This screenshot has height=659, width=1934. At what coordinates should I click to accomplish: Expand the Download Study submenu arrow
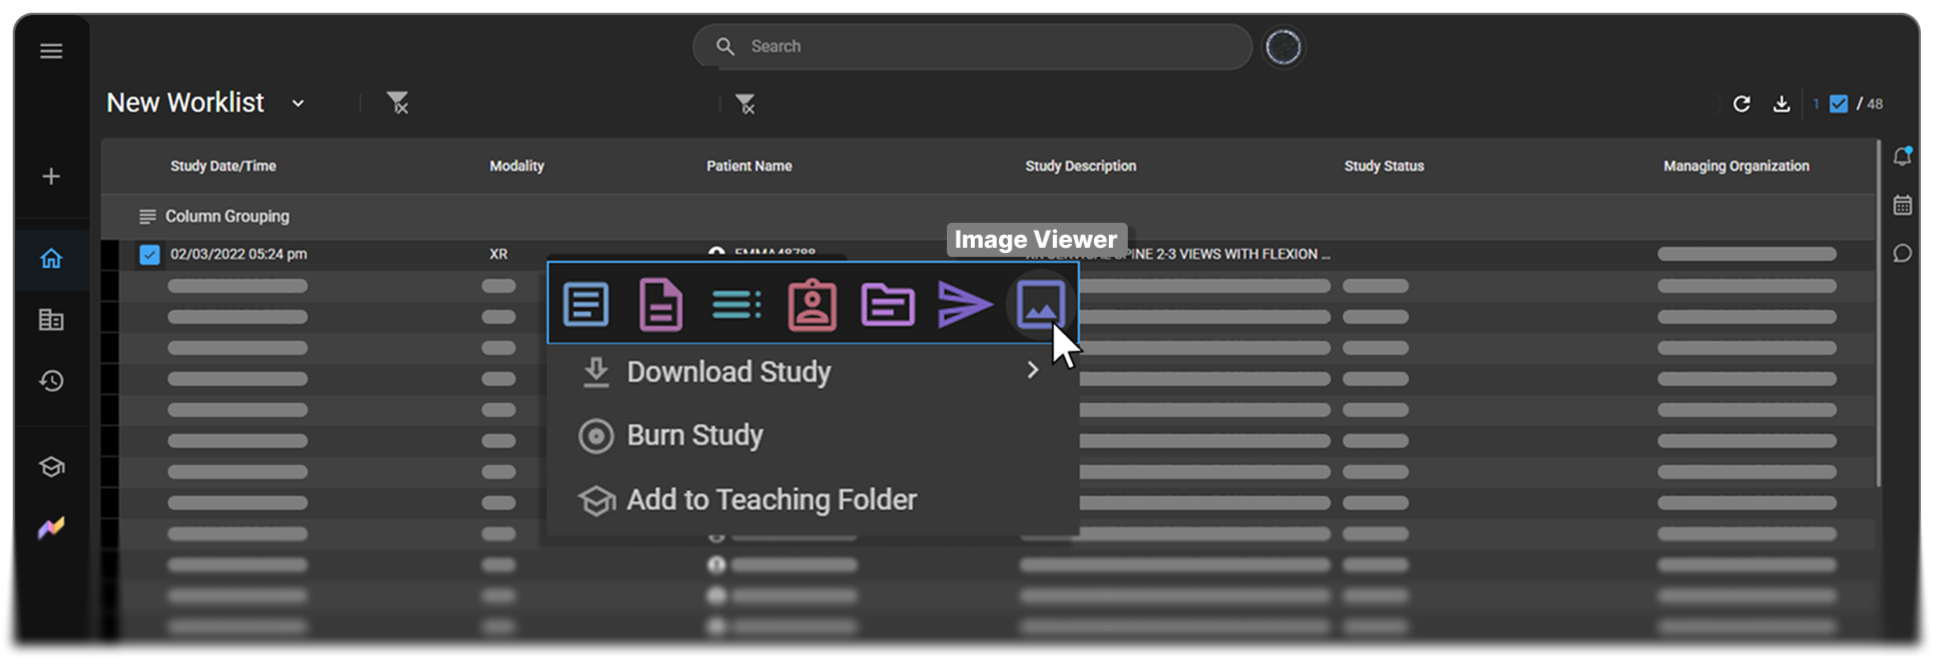[1032, 371]
